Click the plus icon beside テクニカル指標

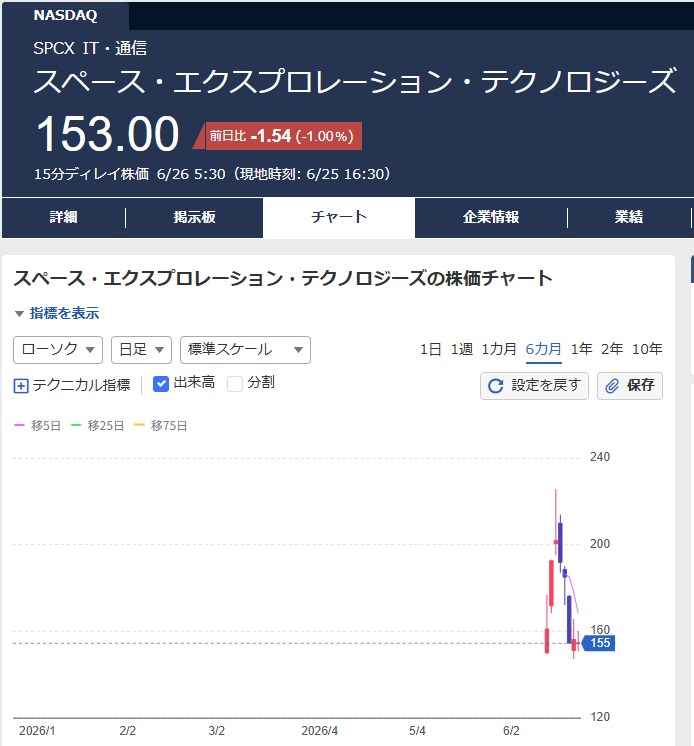21,386
